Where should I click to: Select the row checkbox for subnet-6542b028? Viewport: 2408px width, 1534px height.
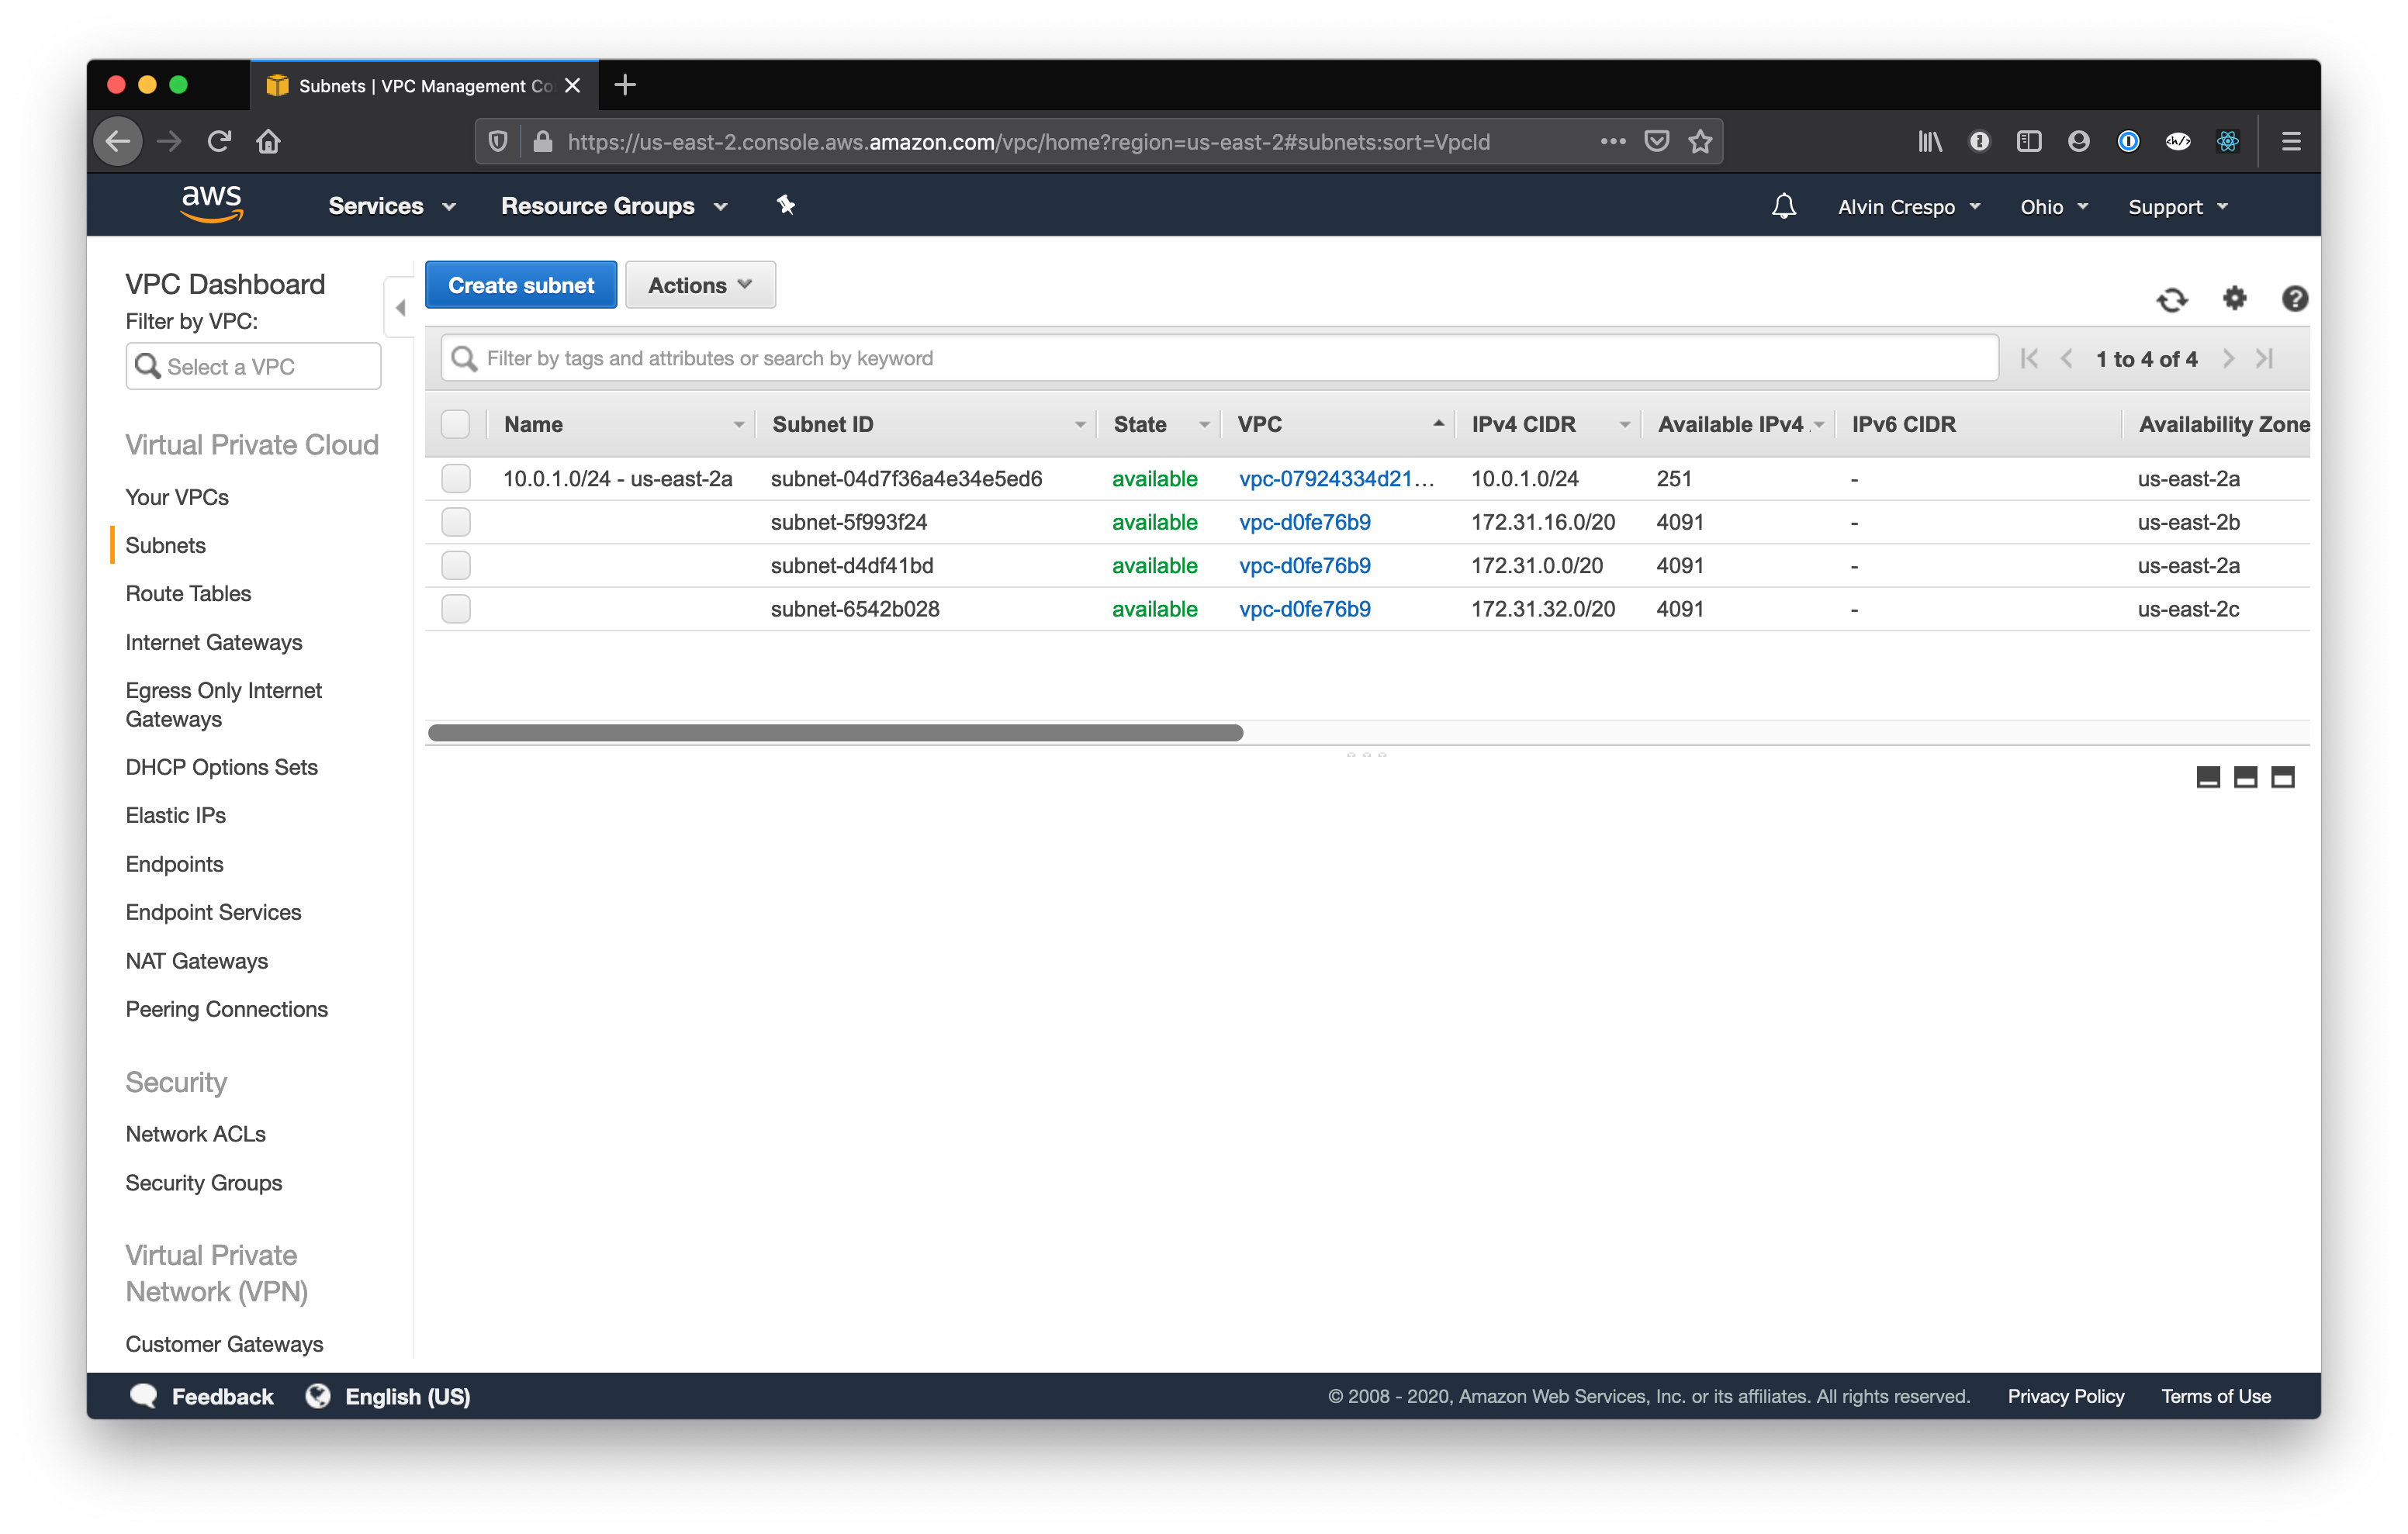455,608
